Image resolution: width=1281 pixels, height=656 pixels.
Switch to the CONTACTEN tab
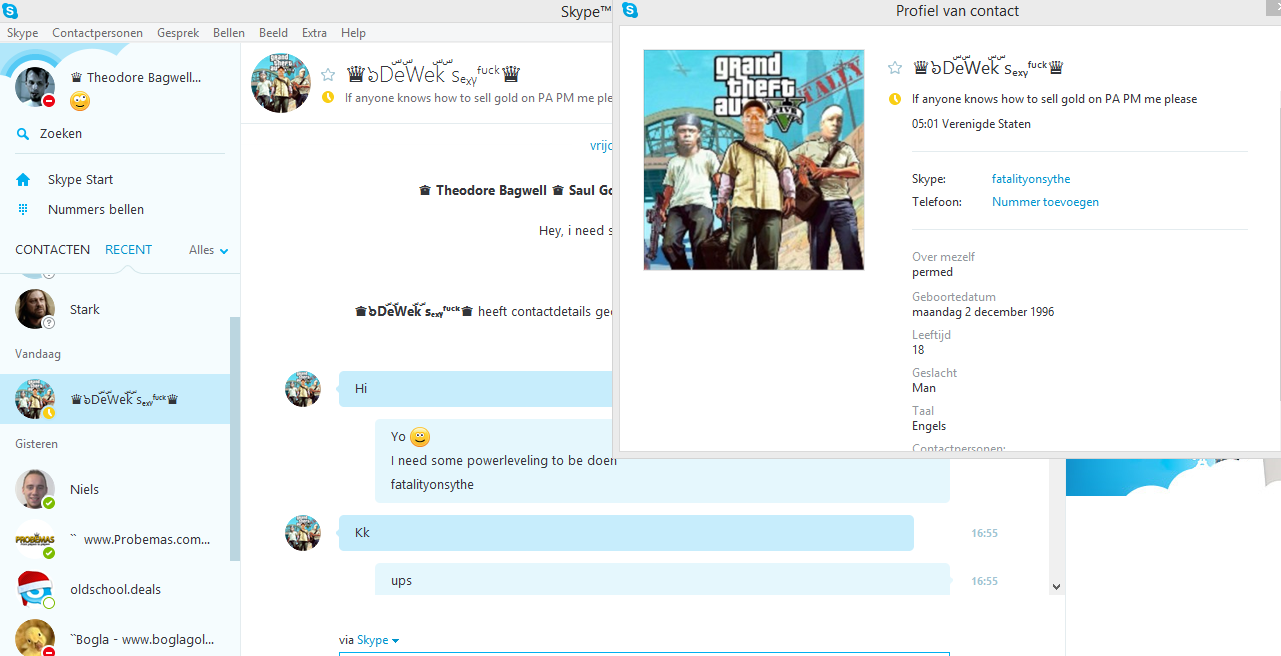point(53,250)
